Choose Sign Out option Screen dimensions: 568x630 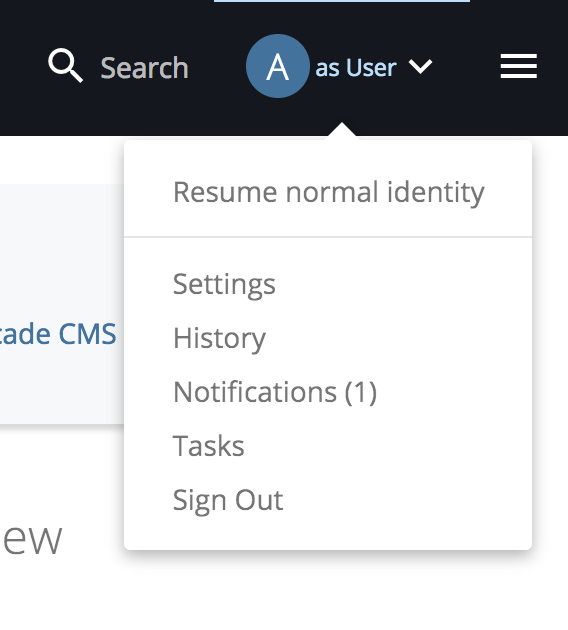[228, 501]
